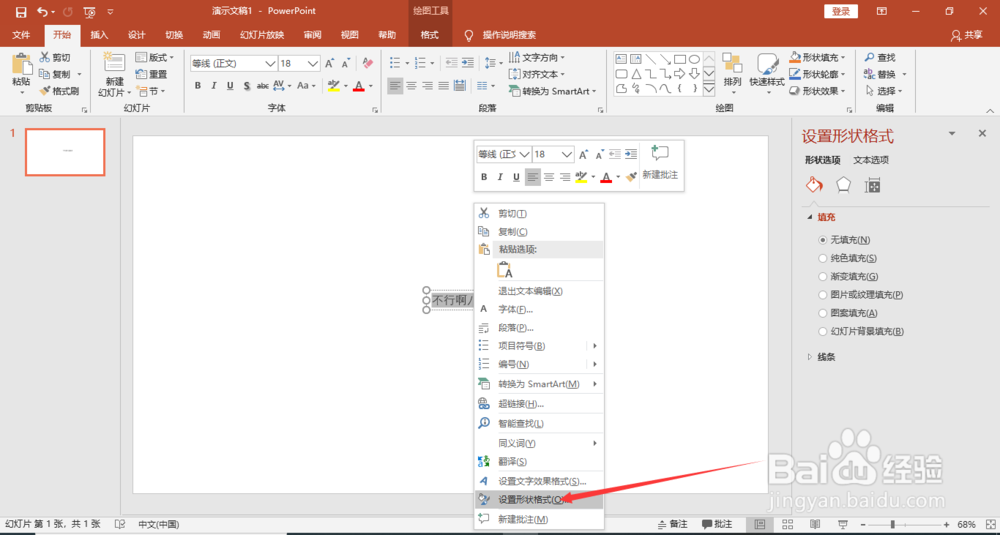This screenshot has height=535, width=1000.
Task: Open Text Direction (文字方向) dropdown
Action: (537, 57)
